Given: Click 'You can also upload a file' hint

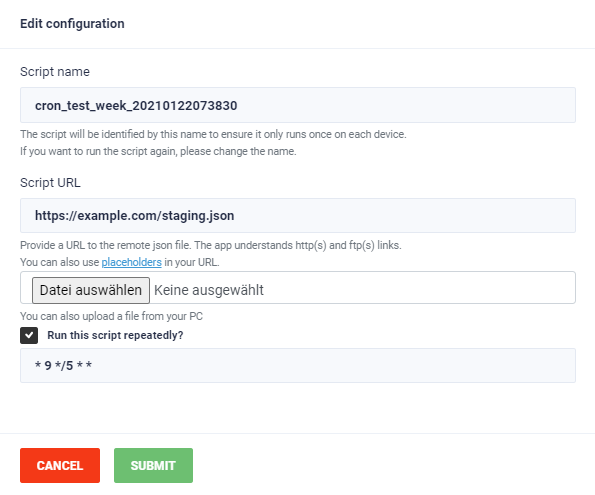Looking at the screenshot, I should pos(111,316).
